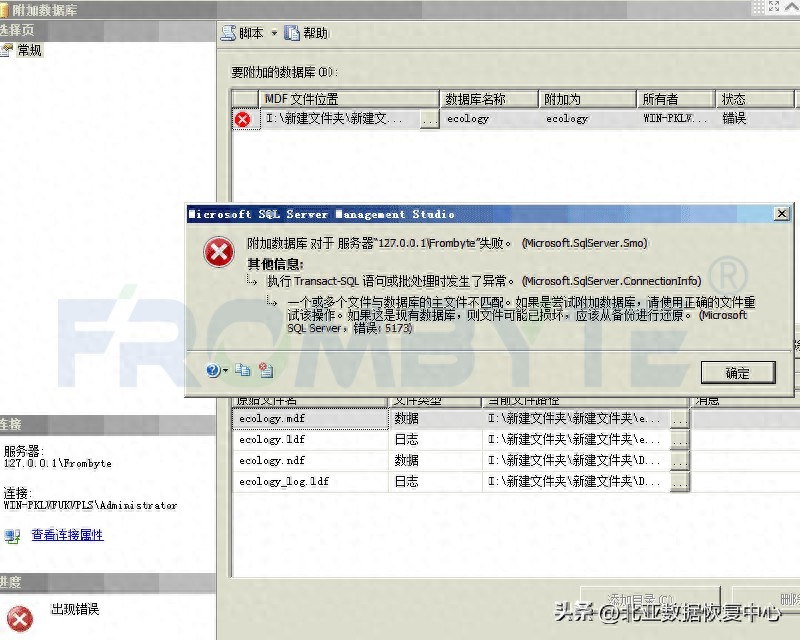
Task: Click the 出现错误 progress text
Action: [75, 609]
